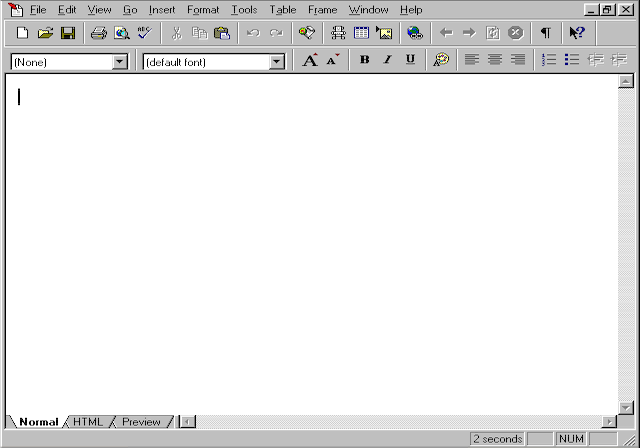Open the text color picker

point(441,60)
